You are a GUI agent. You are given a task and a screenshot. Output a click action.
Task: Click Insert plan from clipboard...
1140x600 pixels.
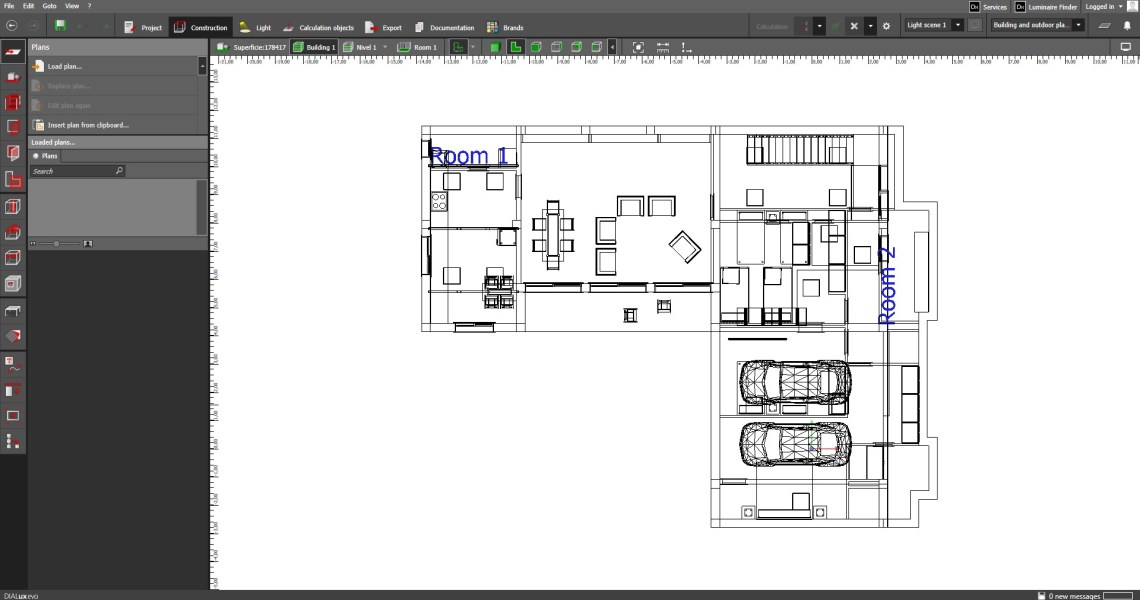(88, 125)
